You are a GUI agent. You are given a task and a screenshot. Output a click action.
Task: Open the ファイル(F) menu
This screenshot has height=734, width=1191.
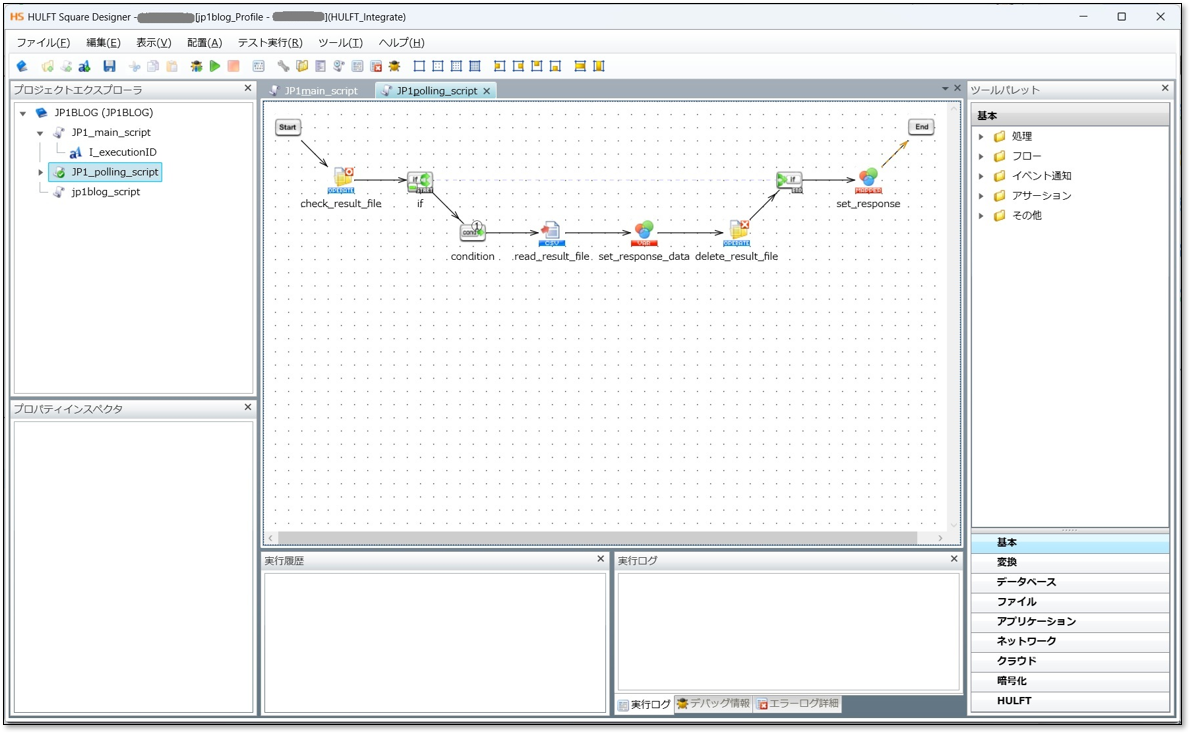point(43,43)
